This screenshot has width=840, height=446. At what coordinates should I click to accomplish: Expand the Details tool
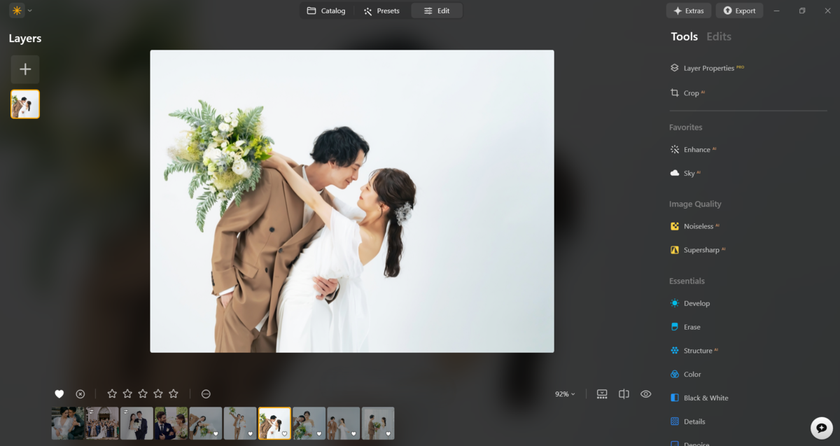(688, 421)
